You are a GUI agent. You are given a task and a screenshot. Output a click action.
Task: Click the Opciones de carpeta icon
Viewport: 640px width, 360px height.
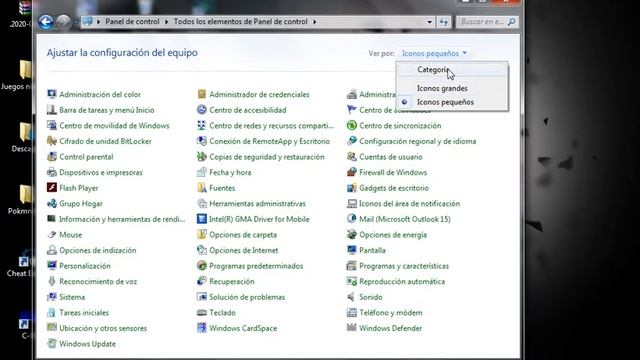[202, 235]
